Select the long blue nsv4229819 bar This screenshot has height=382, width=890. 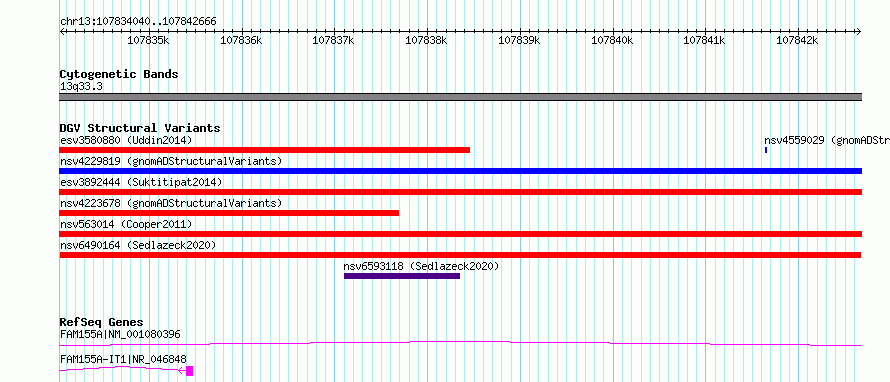click(460, 171)
